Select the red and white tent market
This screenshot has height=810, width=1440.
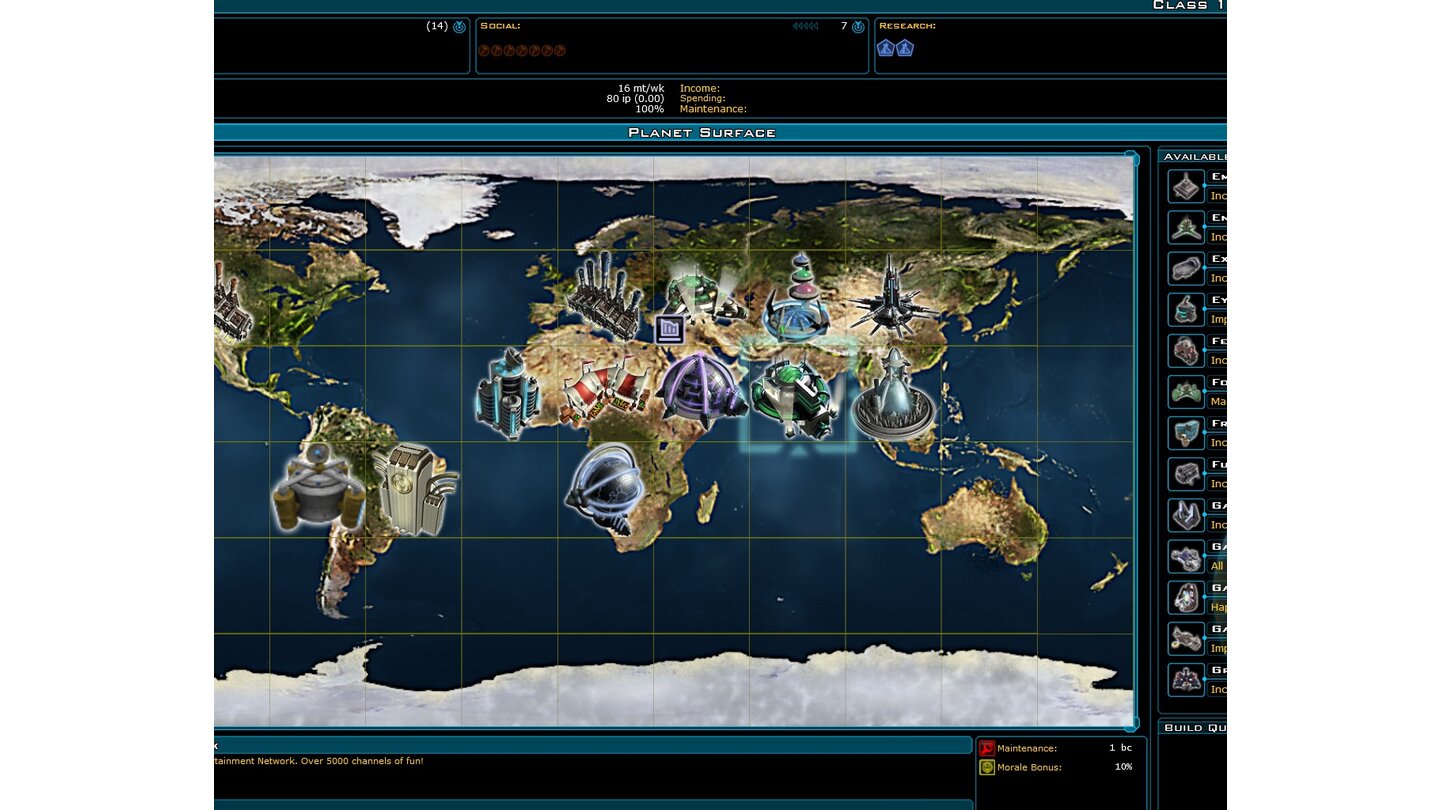(x=606, y=391)
